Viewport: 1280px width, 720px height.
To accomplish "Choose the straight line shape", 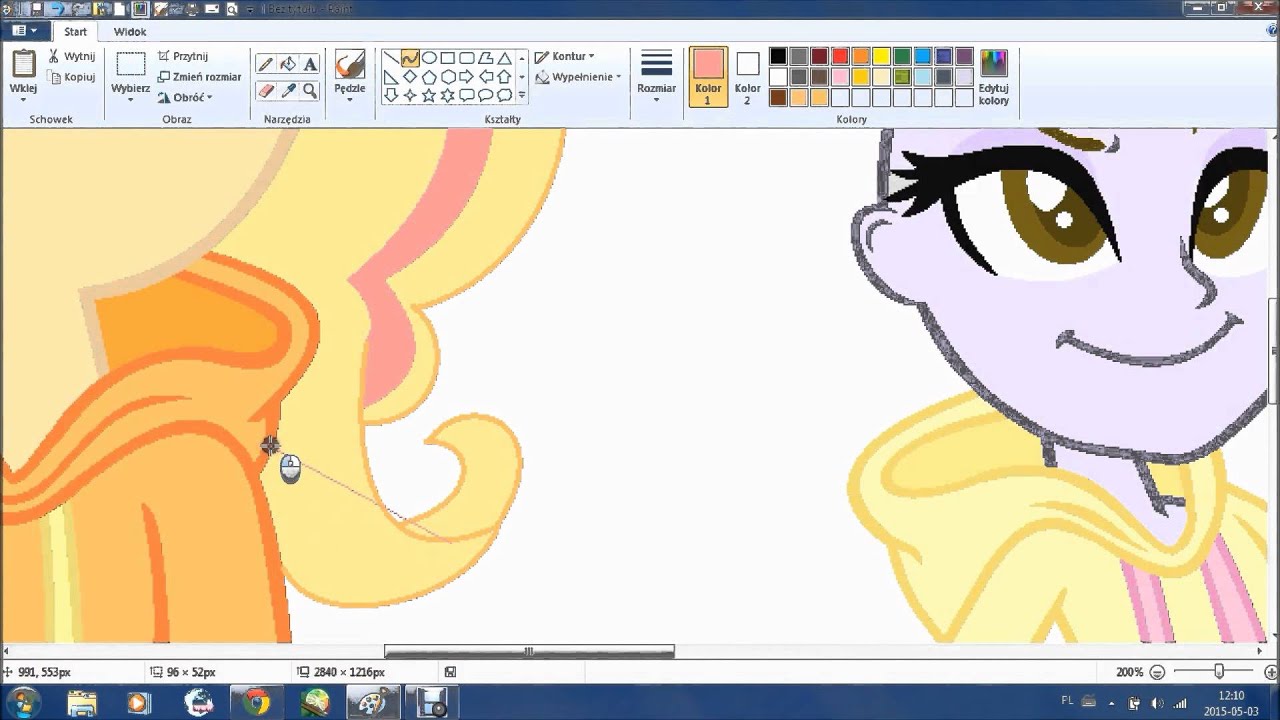I will pos(391,58).
